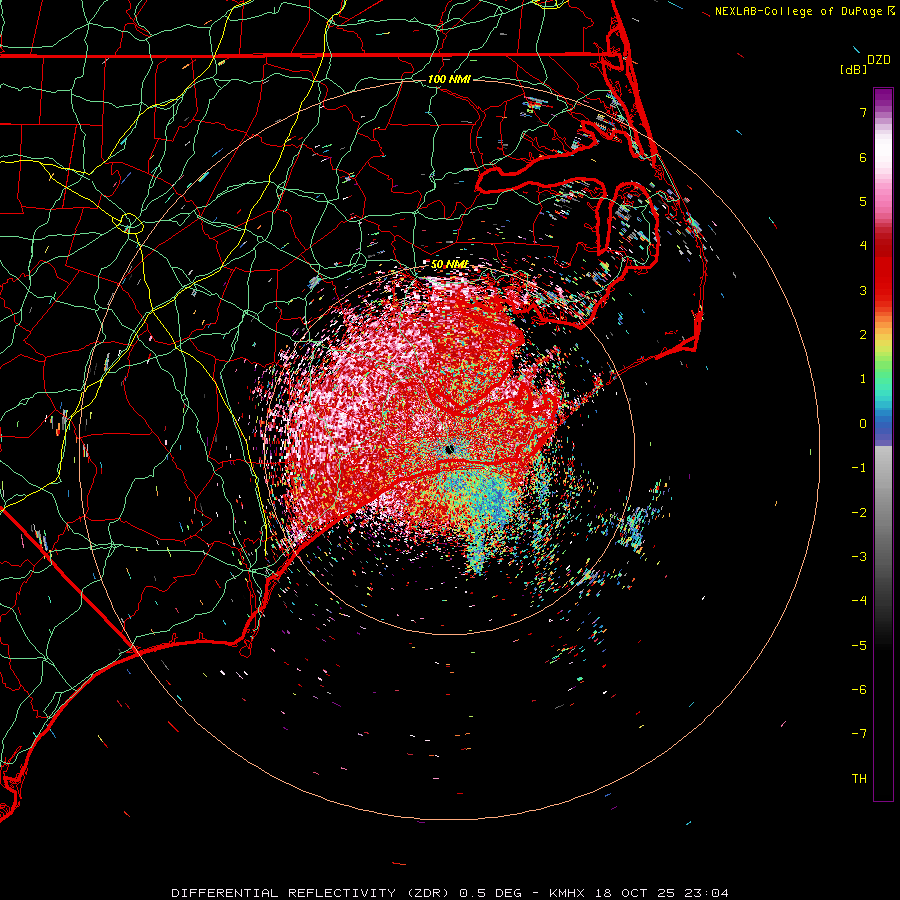Click the '100 NMI' range ring label
This screenshot has width=900, height=900.
coord(449,79)
